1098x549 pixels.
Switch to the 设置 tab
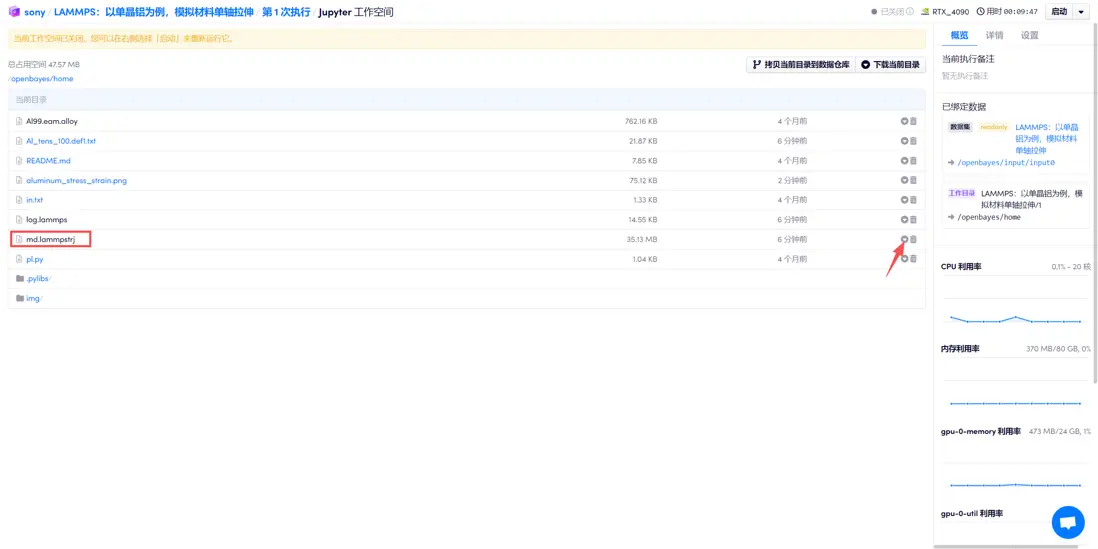[1029, 36]
